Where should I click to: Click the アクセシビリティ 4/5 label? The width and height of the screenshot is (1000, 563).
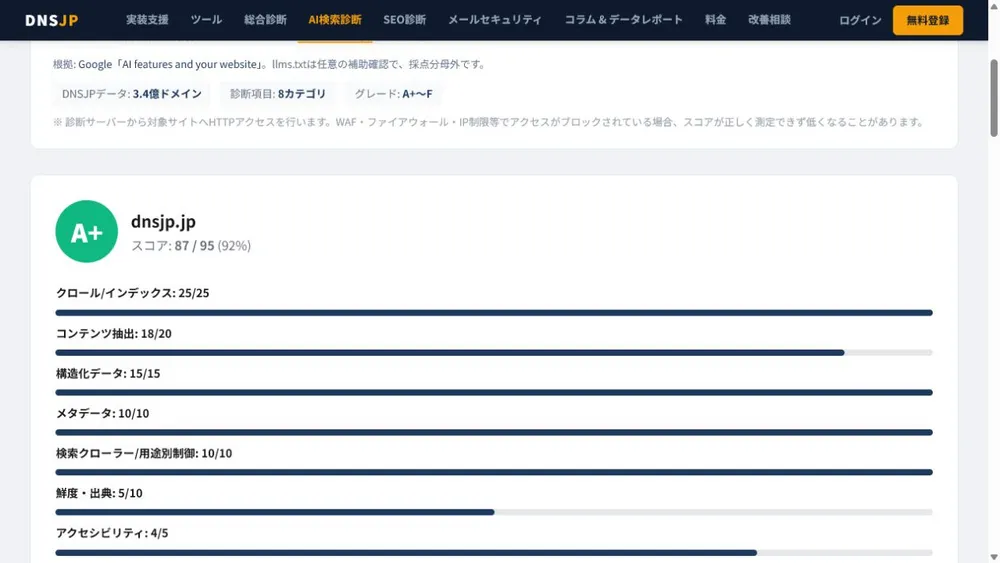[x=112, y=533]
